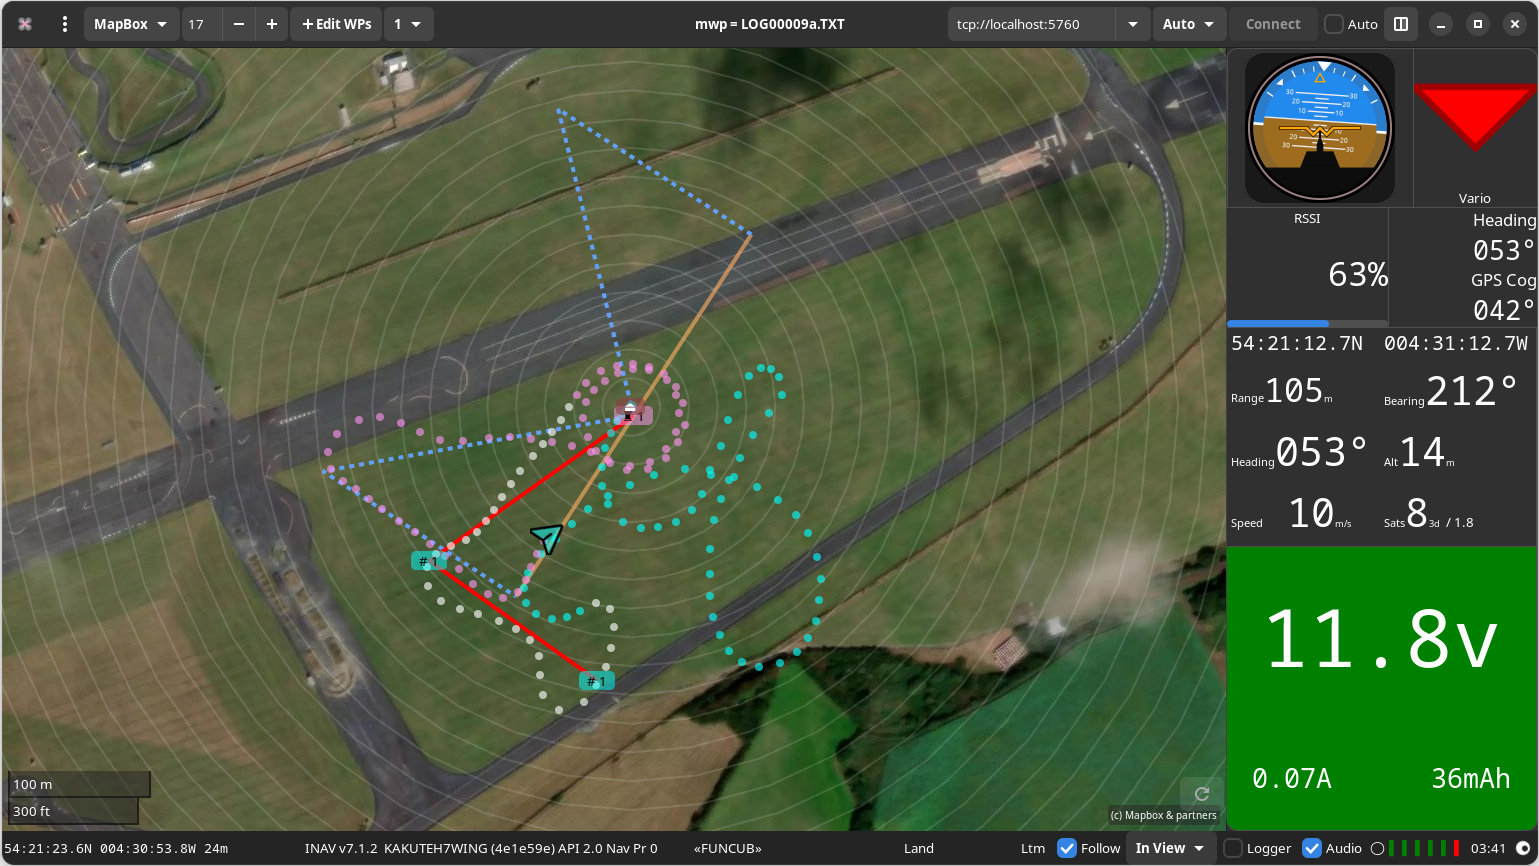Click the Mapbox & partners attribution
The height and width of the screenshot is (866, 1539).
[x=1164, y=815]
